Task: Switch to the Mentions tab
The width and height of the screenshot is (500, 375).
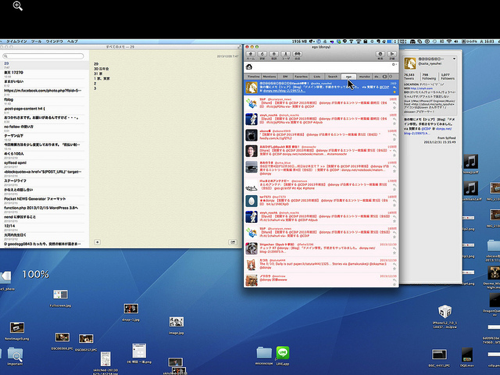Action: (x=269, y=77)
